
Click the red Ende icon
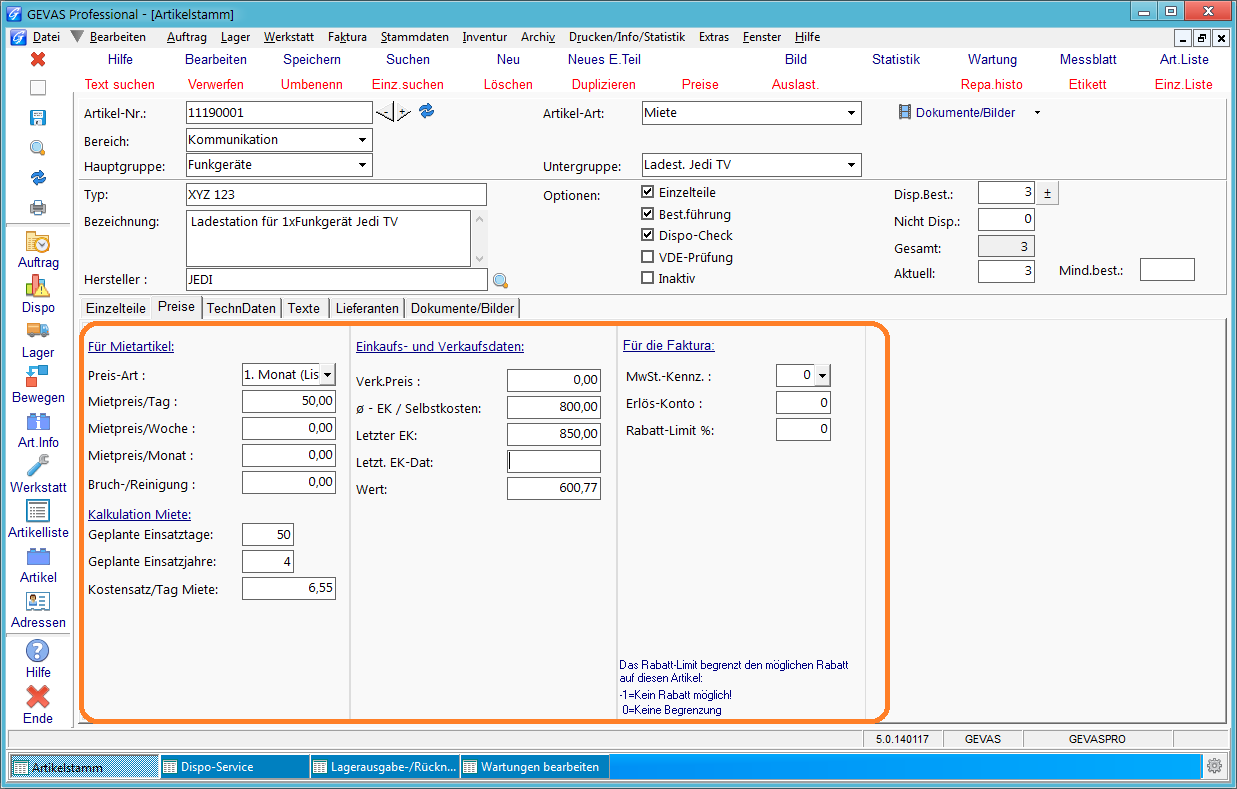[38, 696]
